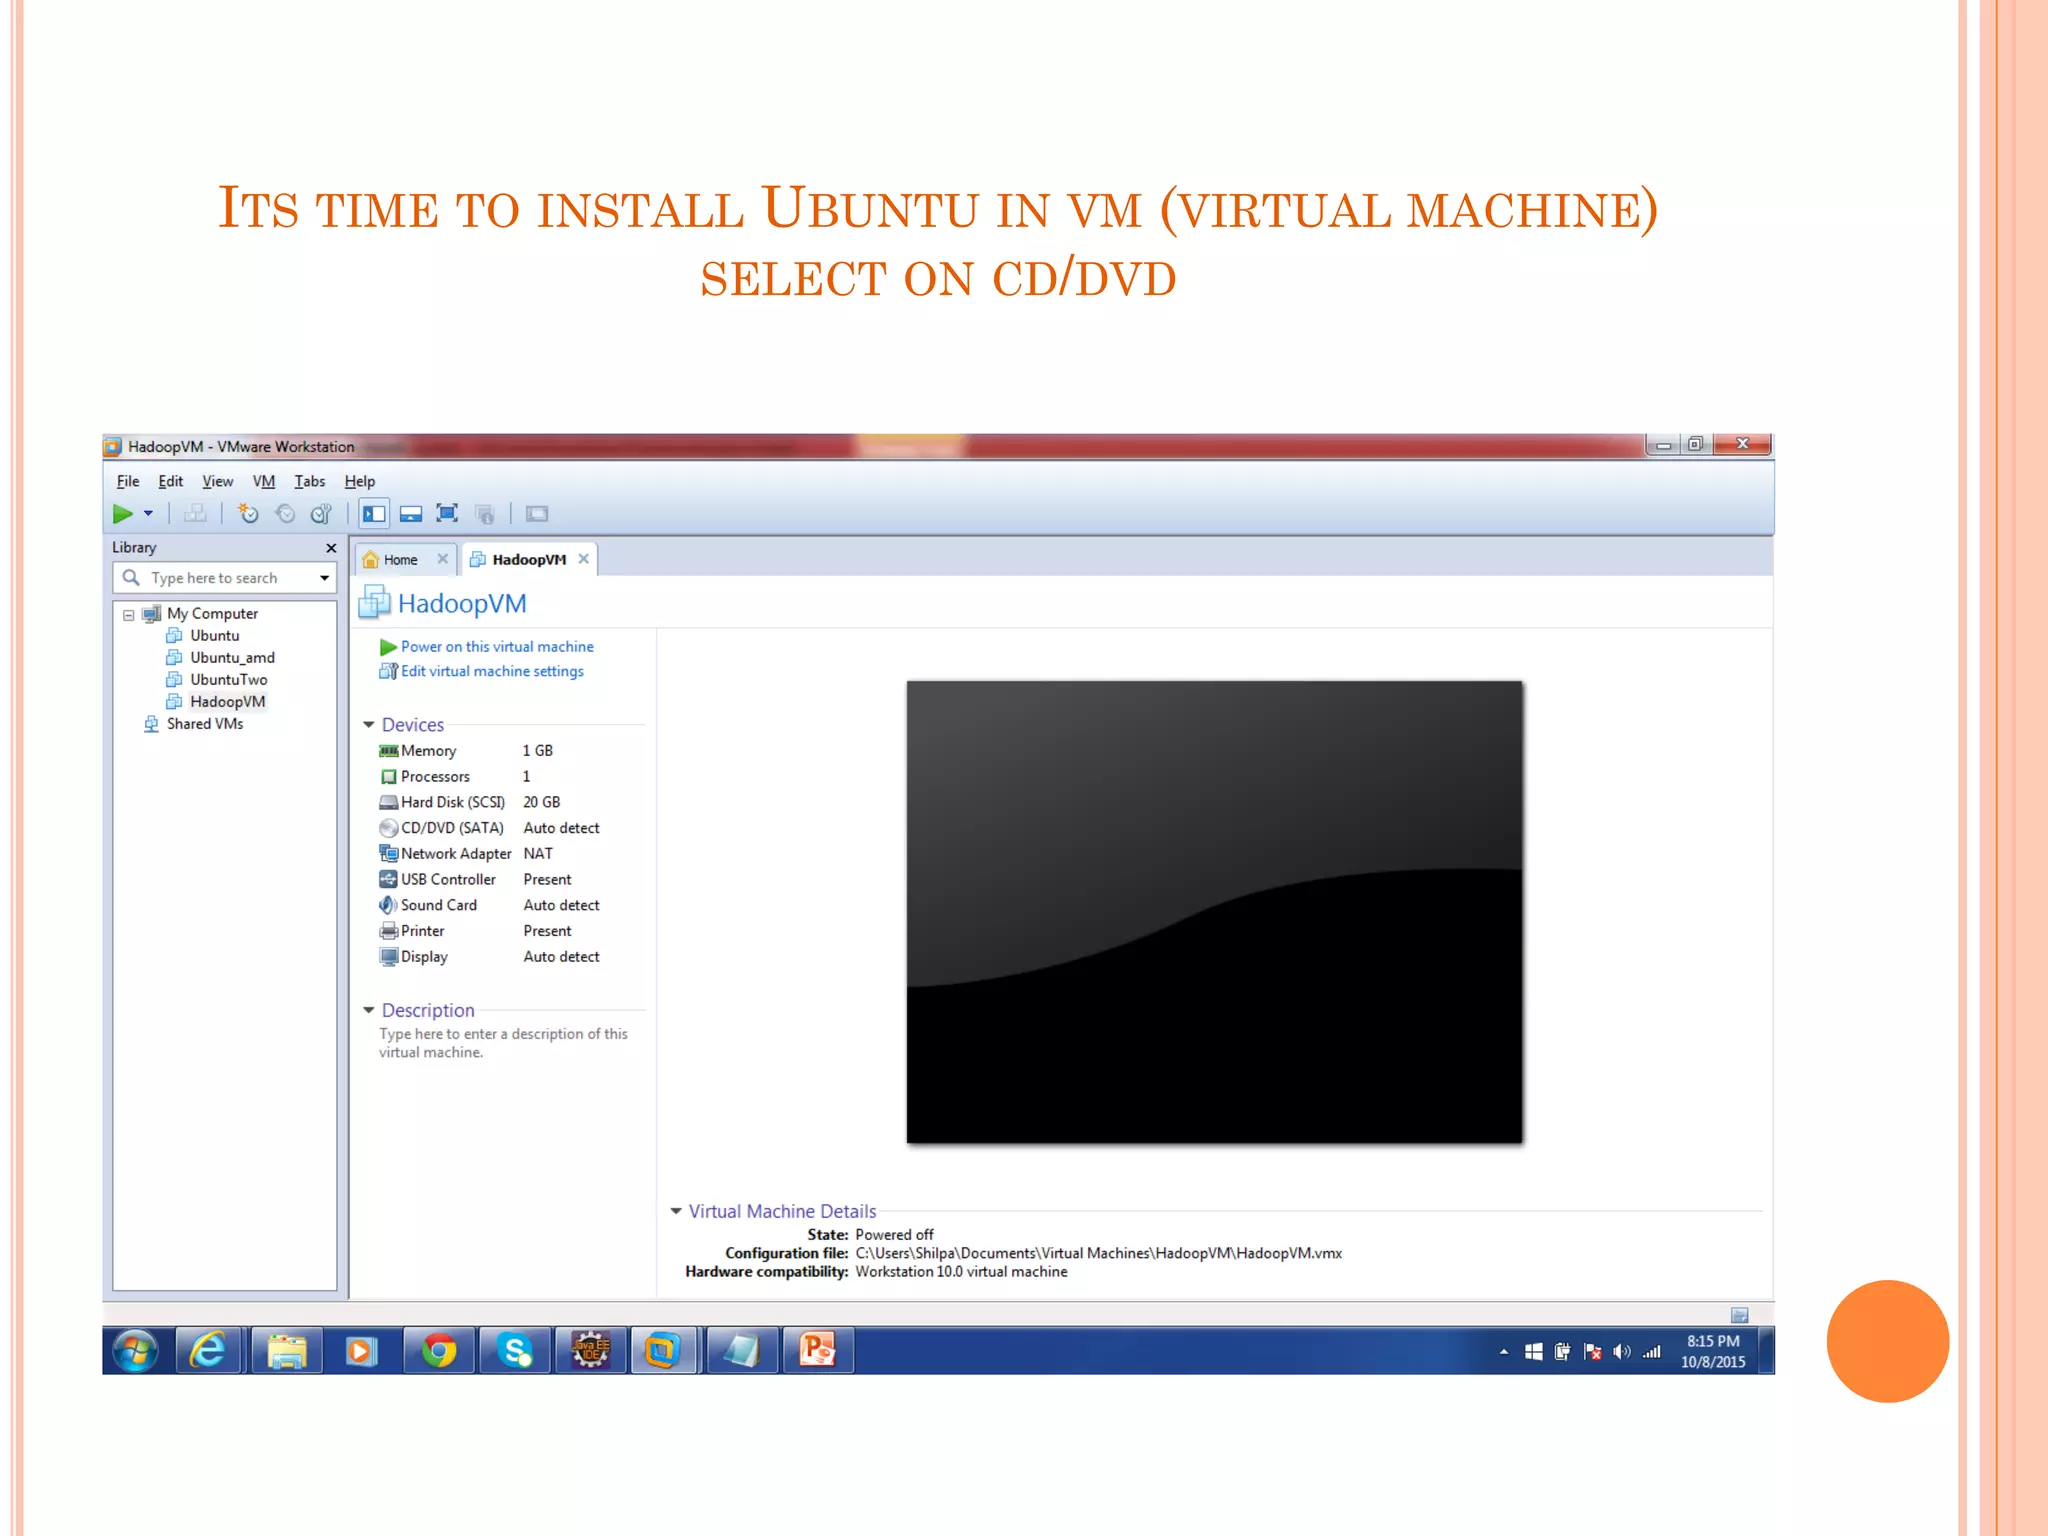Select My Computer in the library
This screenshot has width=2048, height=1536.
[212, 613]
